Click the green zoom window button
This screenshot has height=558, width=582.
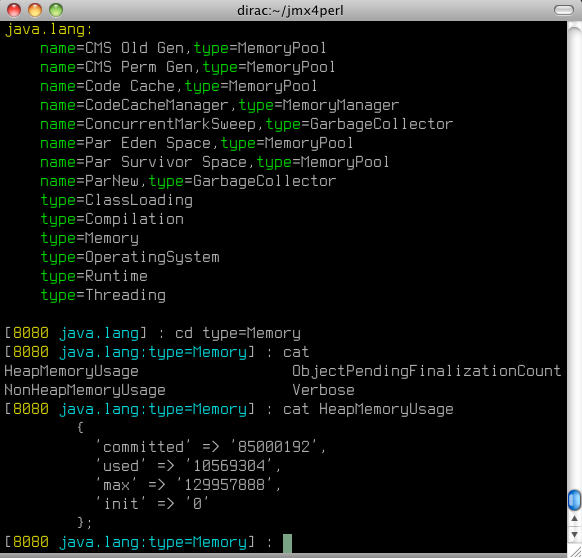pyautogui.click(x=56, y=10)
